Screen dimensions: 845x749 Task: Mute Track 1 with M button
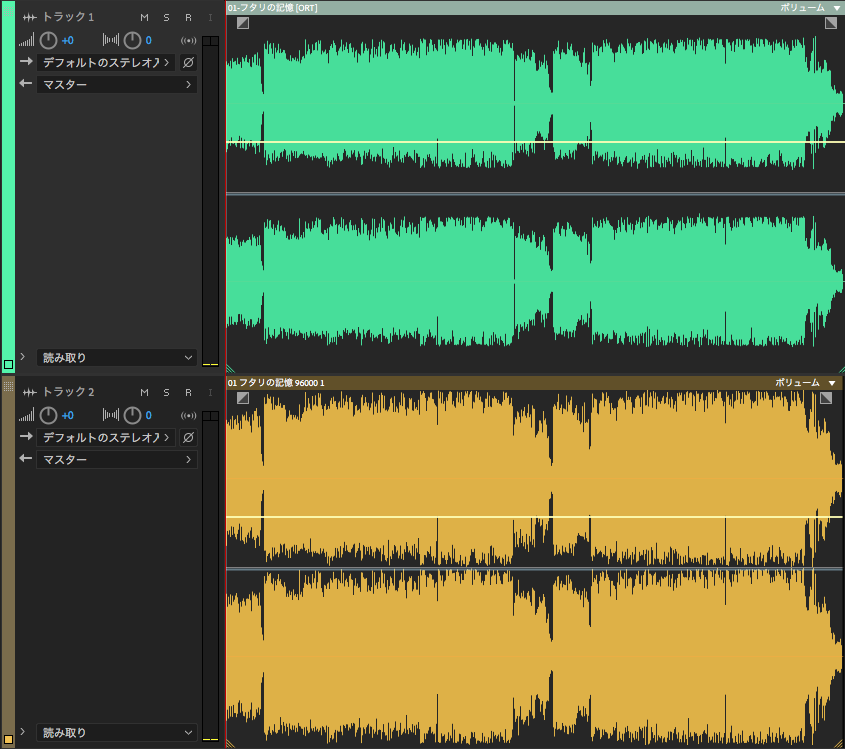click(144, 18)
